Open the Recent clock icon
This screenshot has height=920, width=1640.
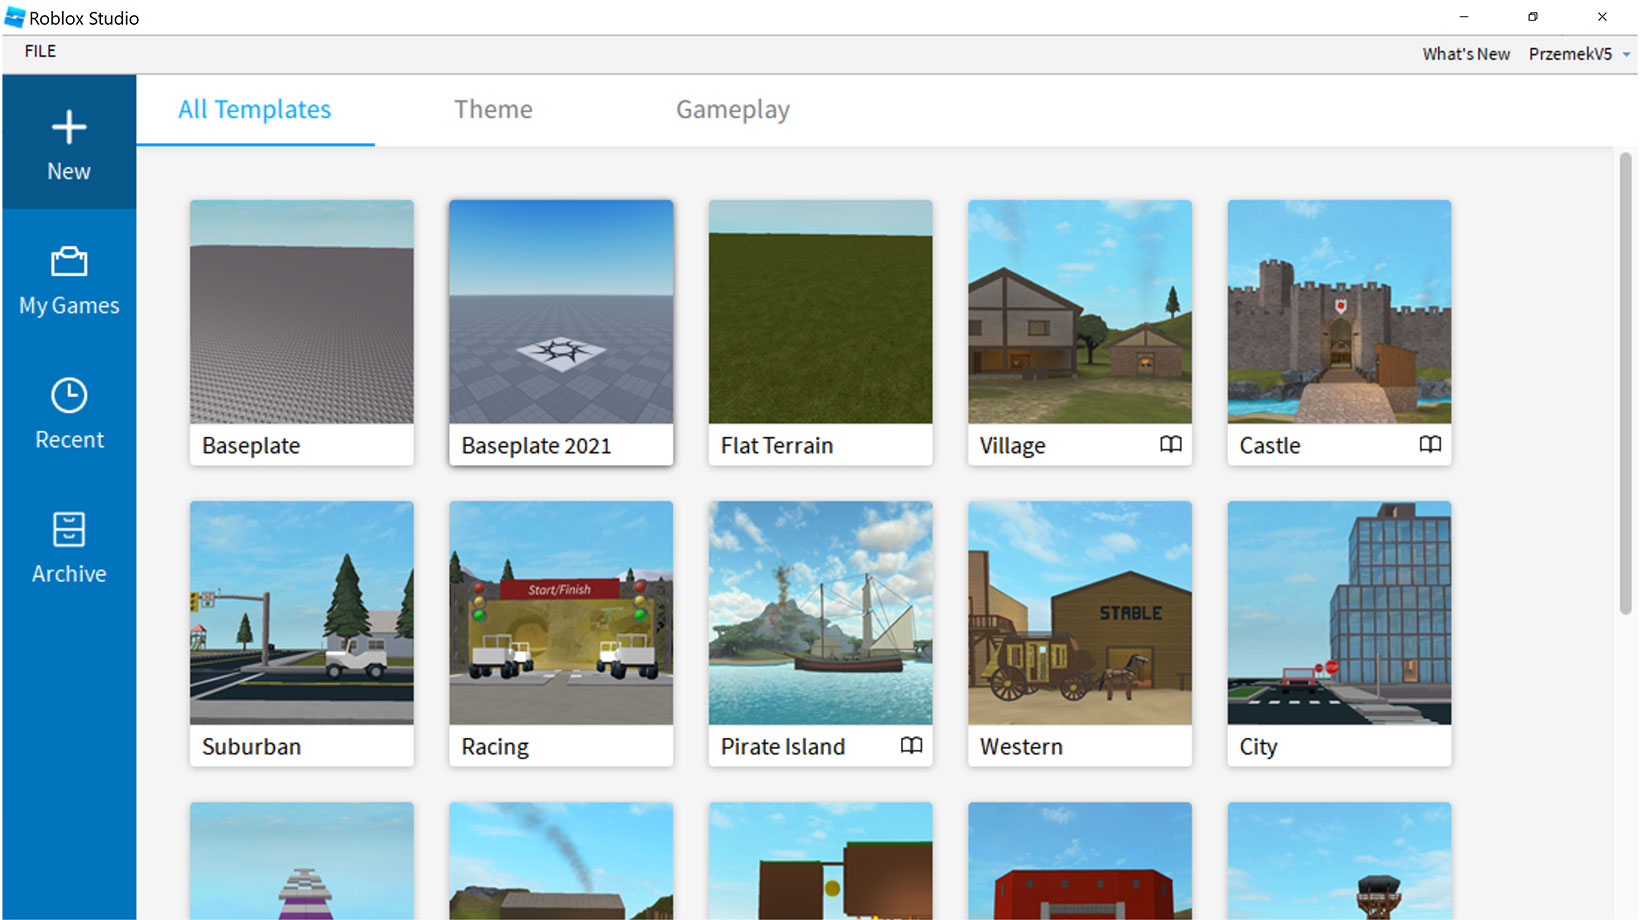pyautogui.click(x=69, y=395)
